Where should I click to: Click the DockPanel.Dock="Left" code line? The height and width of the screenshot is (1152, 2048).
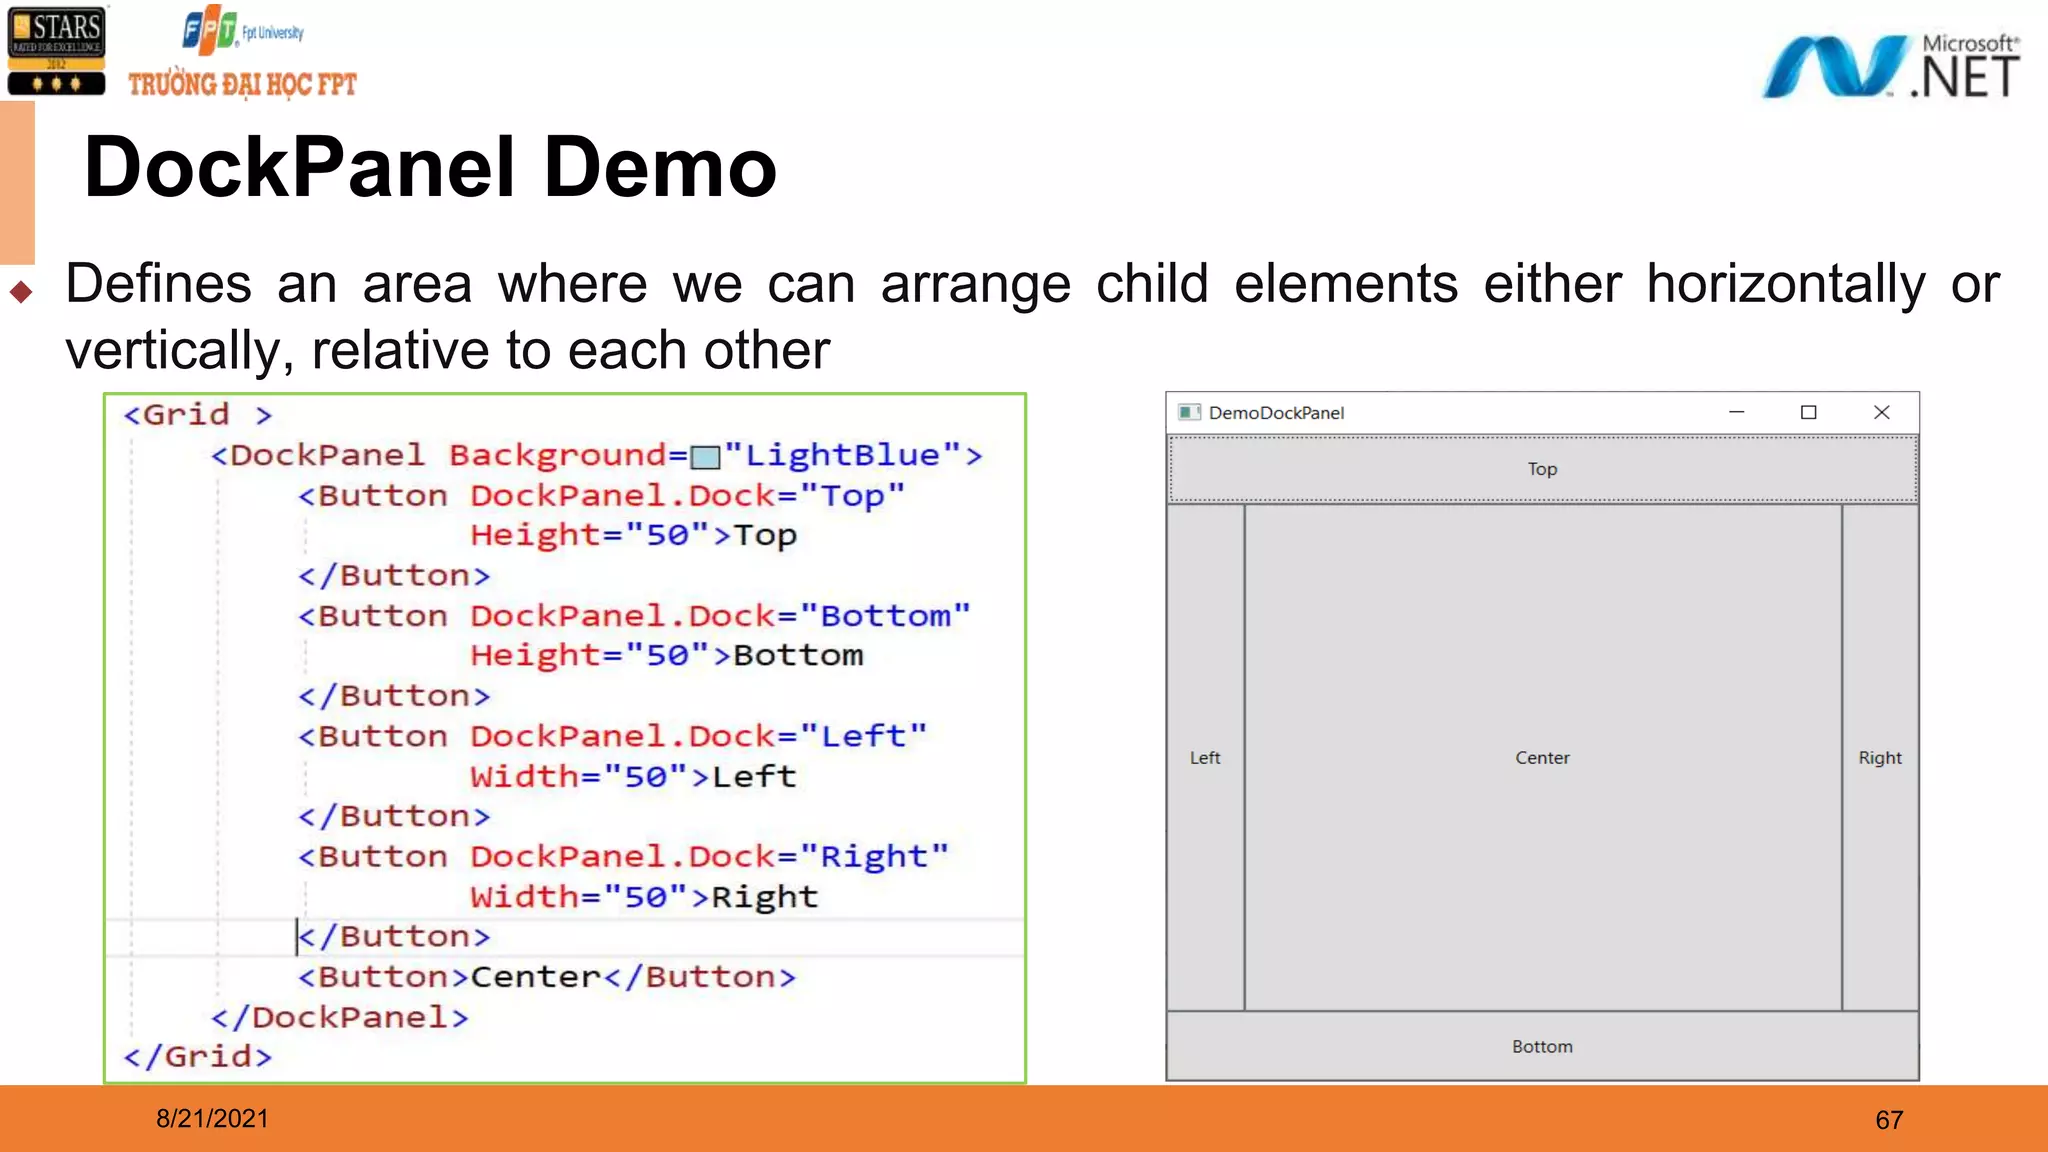[612, 736]
